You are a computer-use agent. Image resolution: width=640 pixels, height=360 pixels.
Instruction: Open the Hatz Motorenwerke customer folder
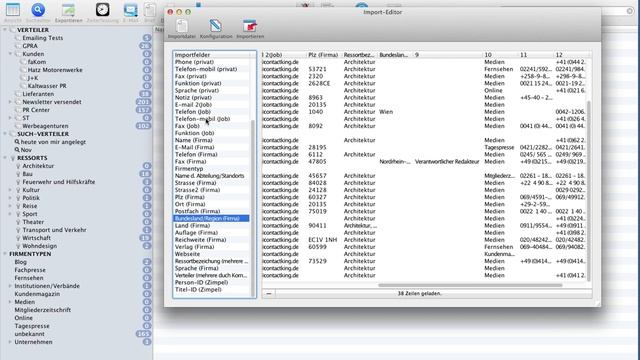(55, 70)
